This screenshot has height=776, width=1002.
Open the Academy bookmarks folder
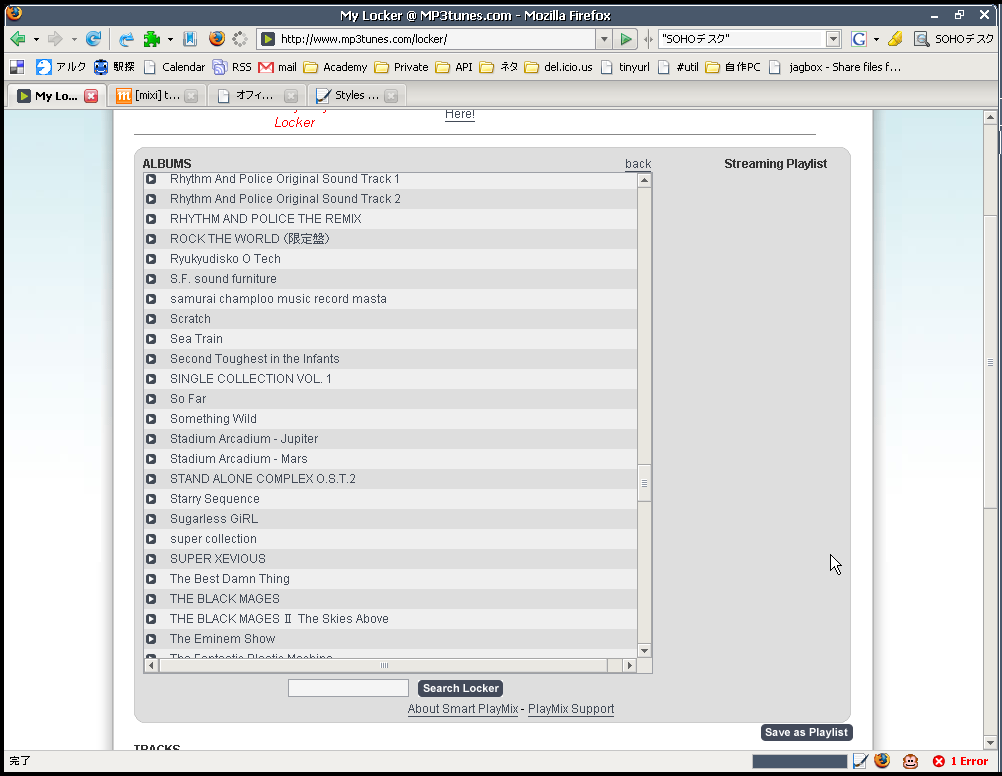point(335,67)
